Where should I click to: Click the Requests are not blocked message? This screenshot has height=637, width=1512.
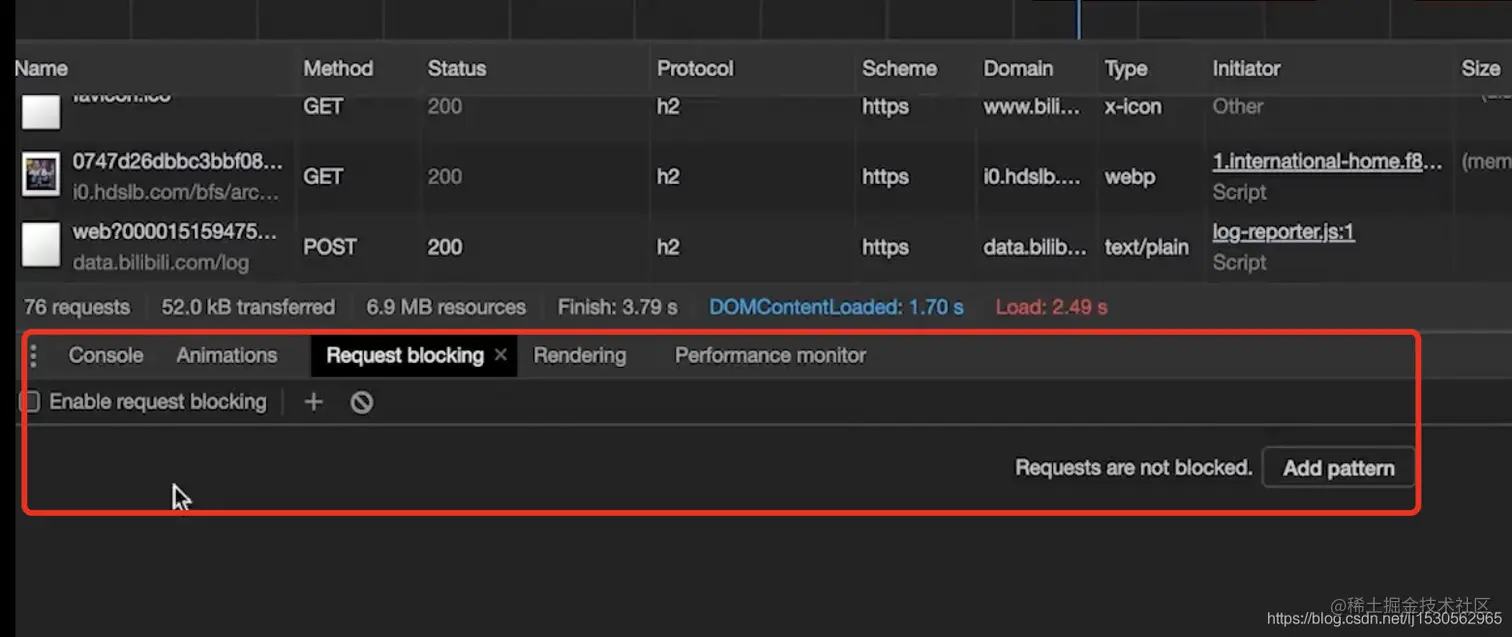(x=1134, y=468)
